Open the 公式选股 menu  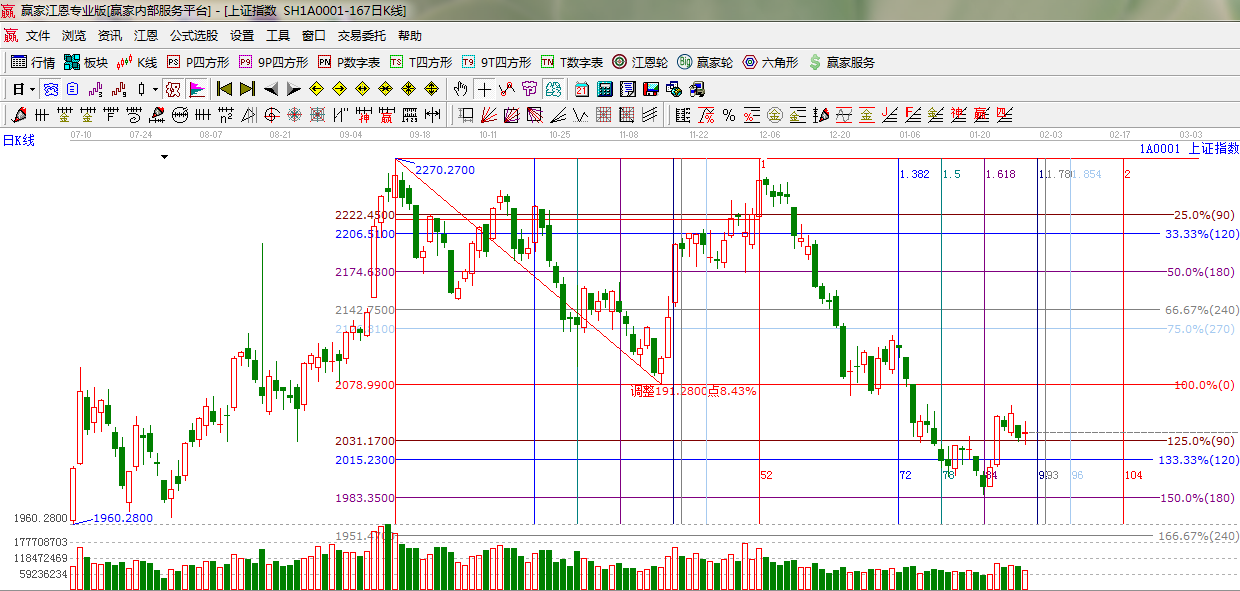coord(193,36)
